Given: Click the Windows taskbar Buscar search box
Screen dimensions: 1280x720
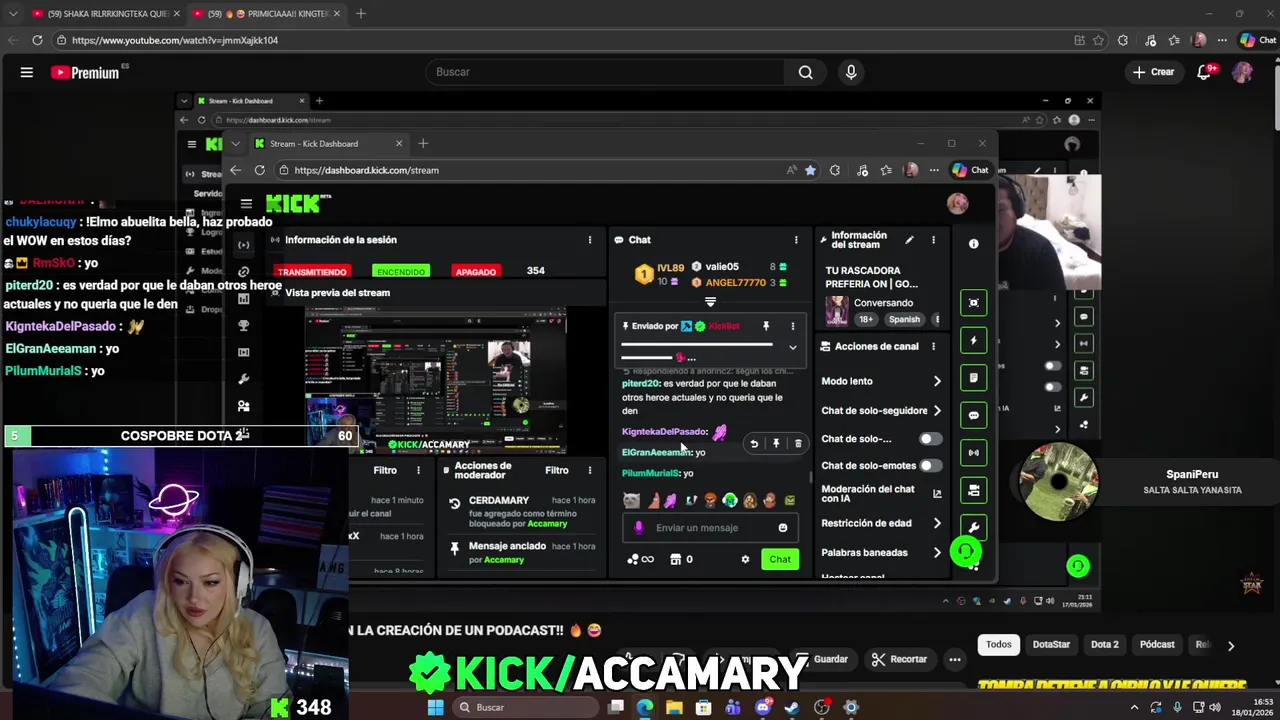Looking at the screenshot, I should coord(524,707).
